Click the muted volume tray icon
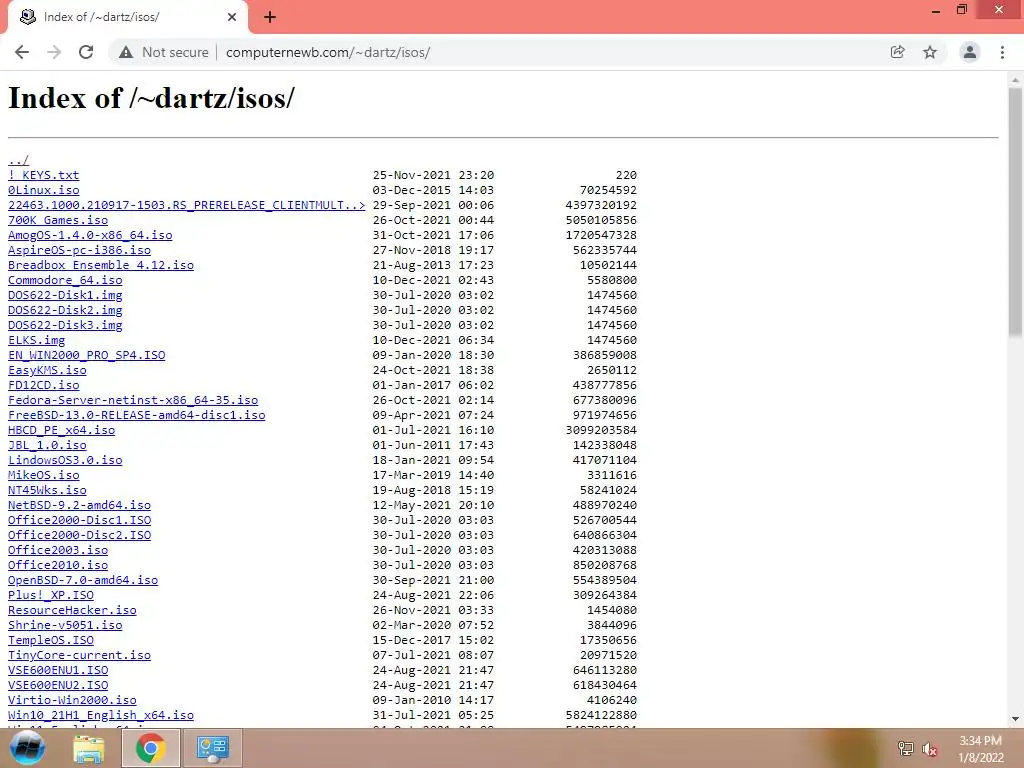 [929, 749]
